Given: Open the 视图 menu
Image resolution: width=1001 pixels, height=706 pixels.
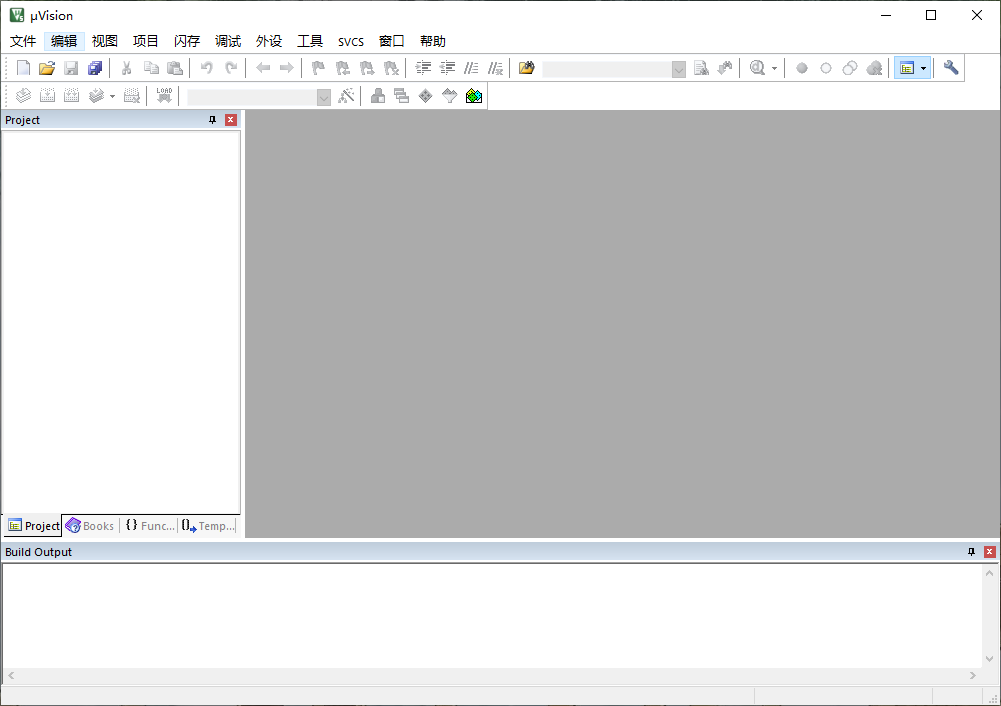Looking at the screenshot, I should tap(105, 41).
